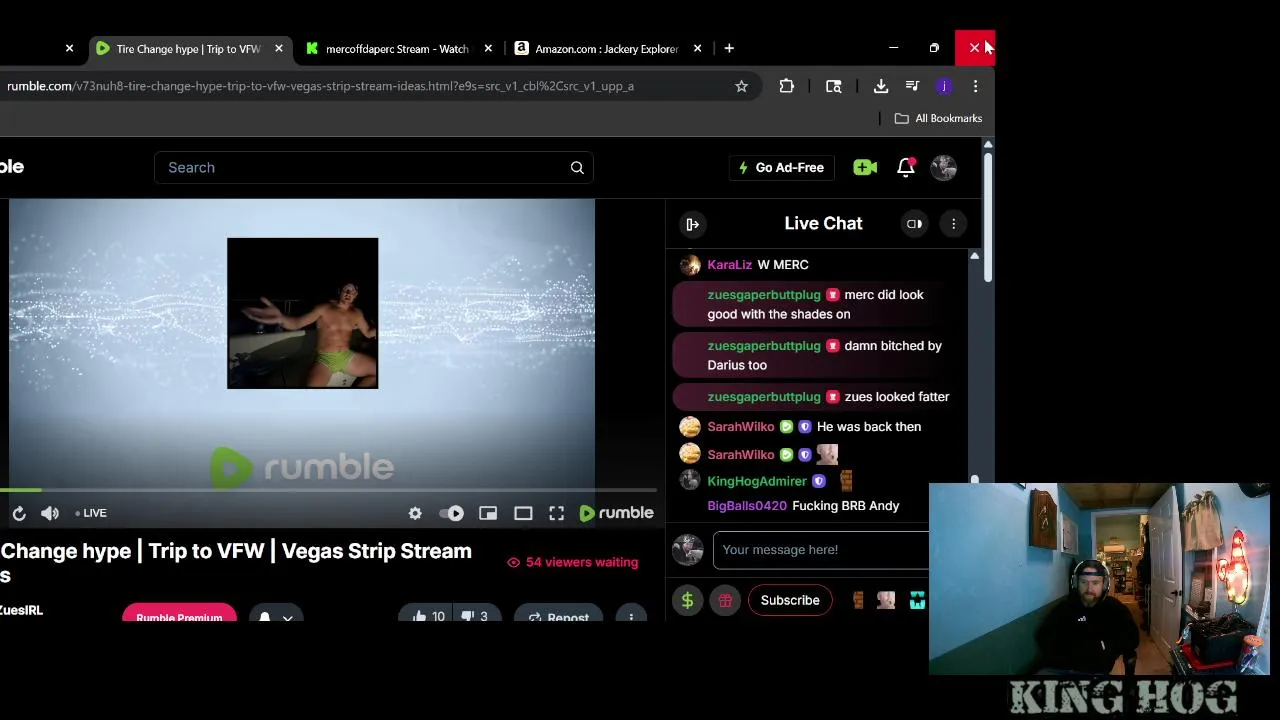Open Live Chat options menu
Screen dimensions: 1280x720
[x=954, y=224]
